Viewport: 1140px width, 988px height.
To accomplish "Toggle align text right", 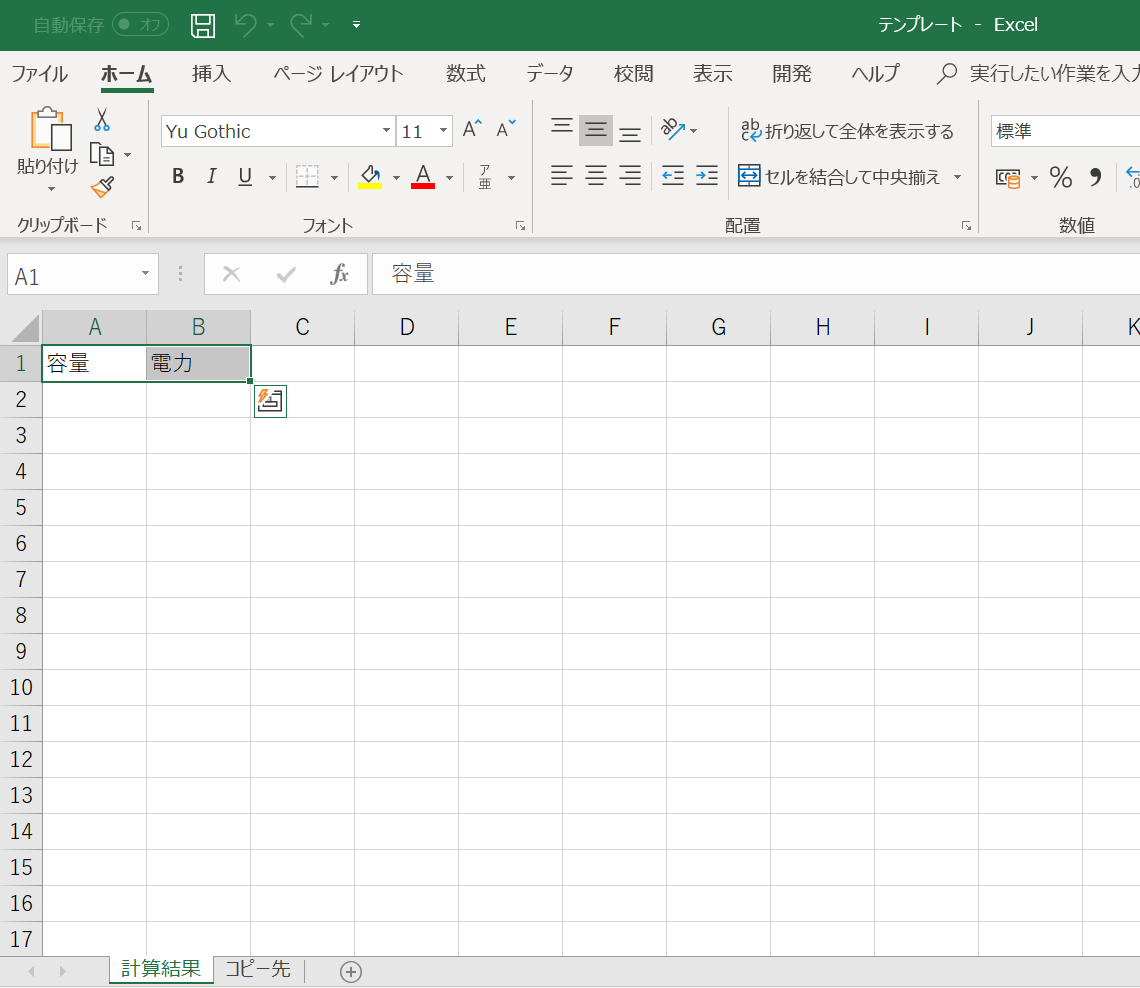I will click(x=630, y=176).
